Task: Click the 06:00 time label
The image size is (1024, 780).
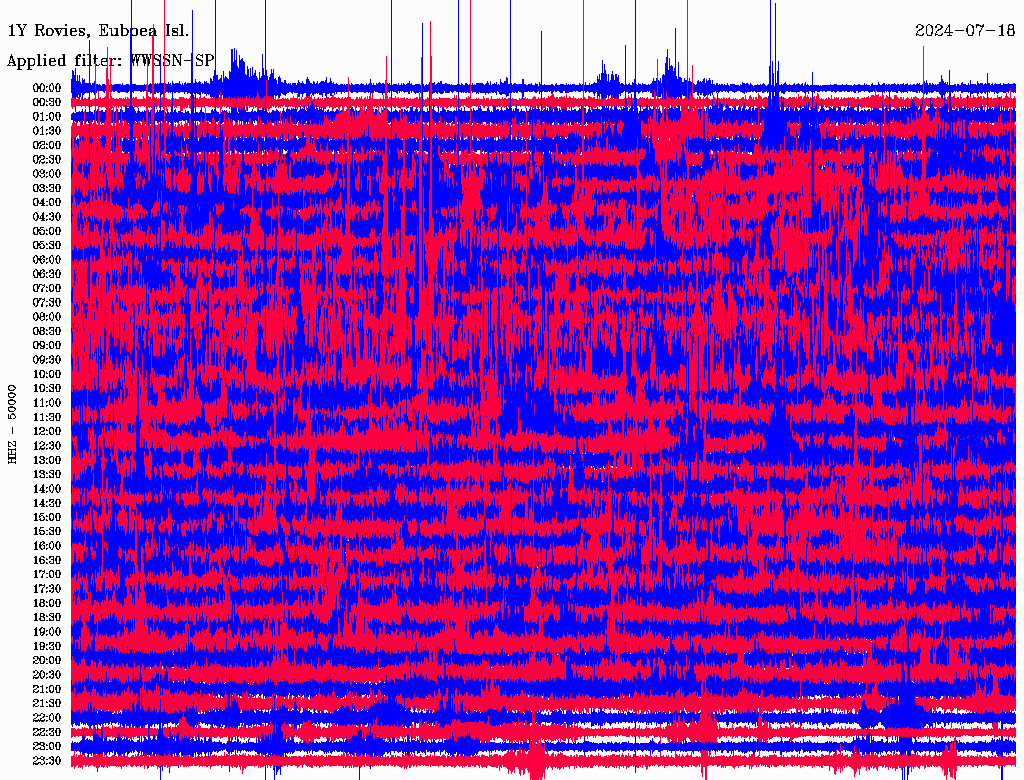Action: pos(47,259)
